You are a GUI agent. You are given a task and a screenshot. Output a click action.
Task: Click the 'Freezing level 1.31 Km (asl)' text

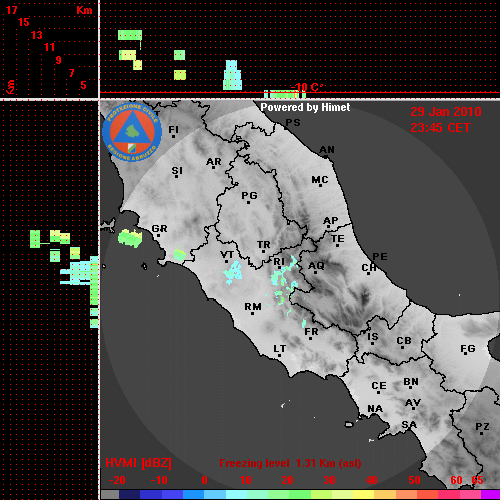tap(290, 463)
